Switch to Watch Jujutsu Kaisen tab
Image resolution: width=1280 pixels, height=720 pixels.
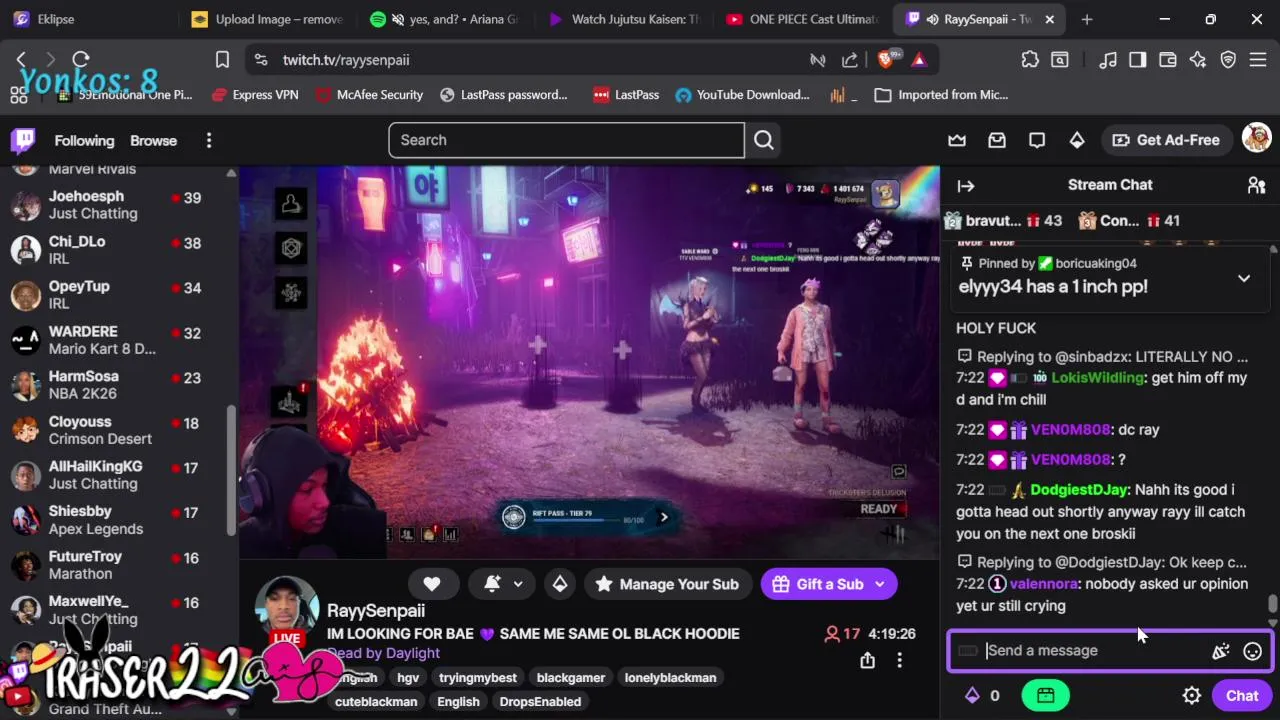click(625, 19)
